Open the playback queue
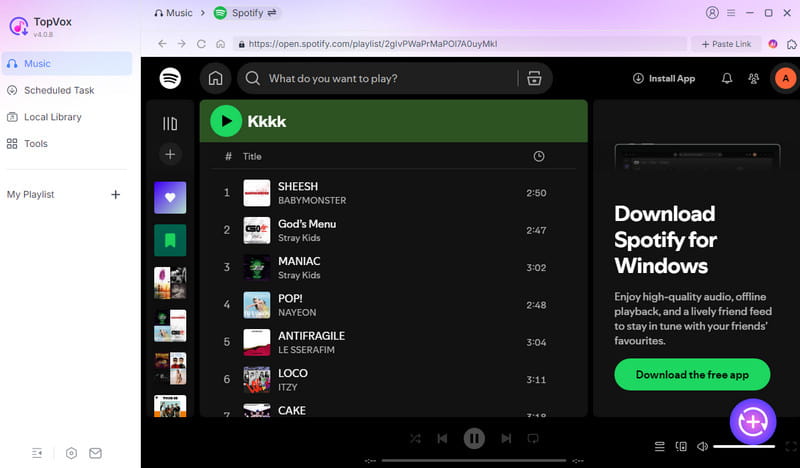This screenshot has width=800, height=468. click(659, 447)
